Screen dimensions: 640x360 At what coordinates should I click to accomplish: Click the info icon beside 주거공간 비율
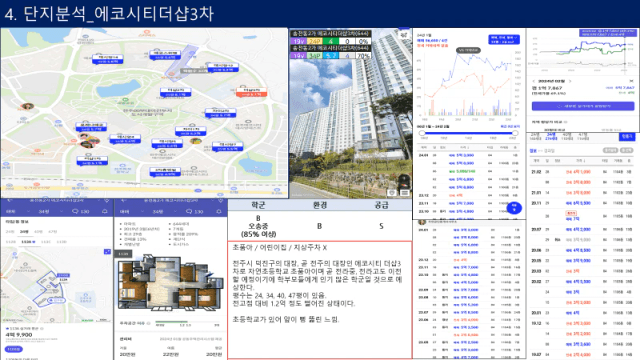coord(148,323)
